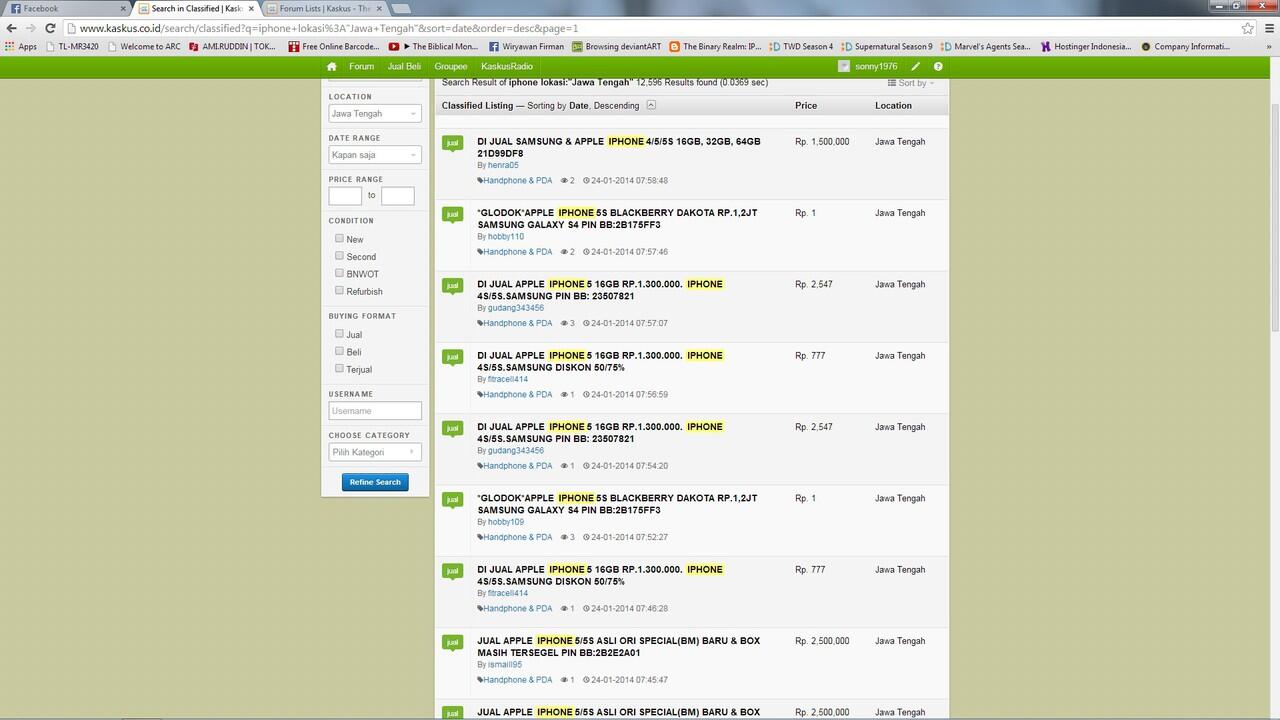1280x720 pixels.
Task: Check the Second condition checkbox
Action: pos(339,256)
